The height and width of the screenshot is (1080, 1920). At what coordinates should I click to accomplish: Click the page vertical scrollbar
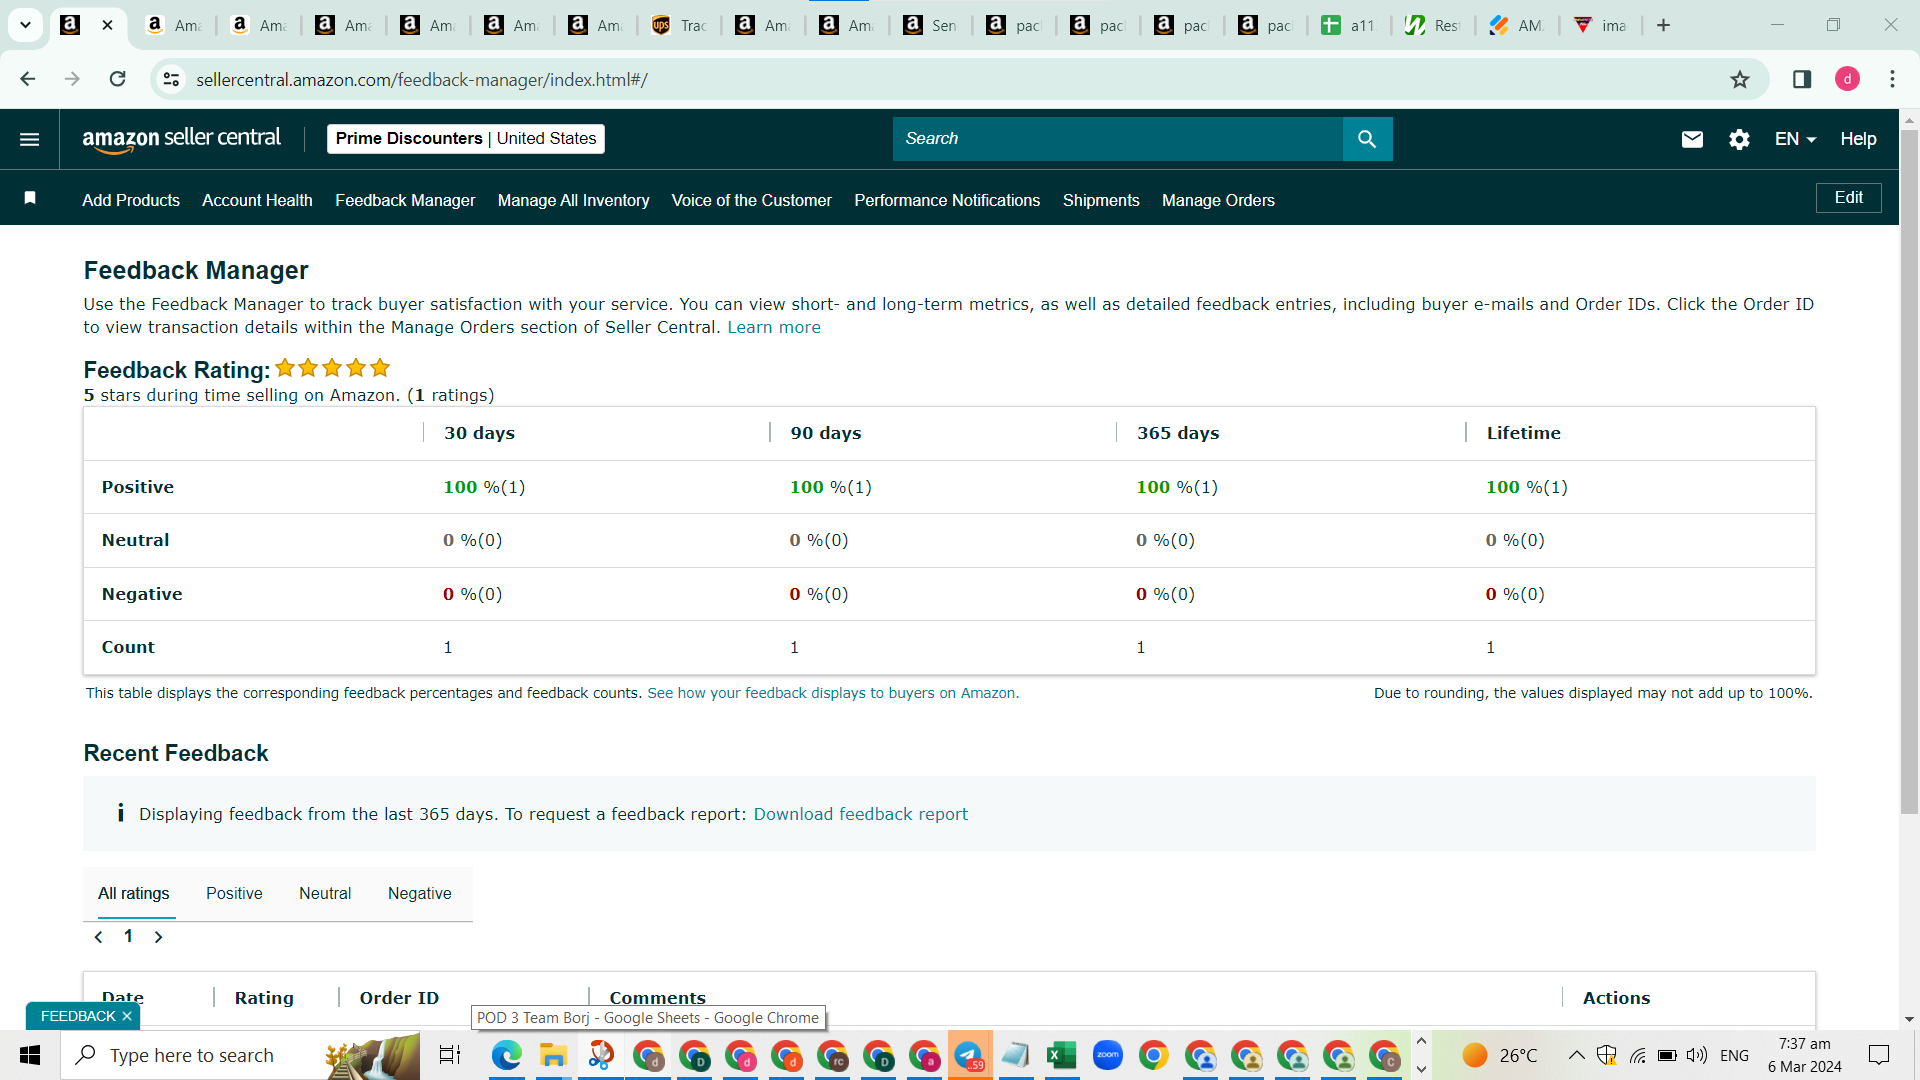pyautogui.click(x=1909, y=470)
